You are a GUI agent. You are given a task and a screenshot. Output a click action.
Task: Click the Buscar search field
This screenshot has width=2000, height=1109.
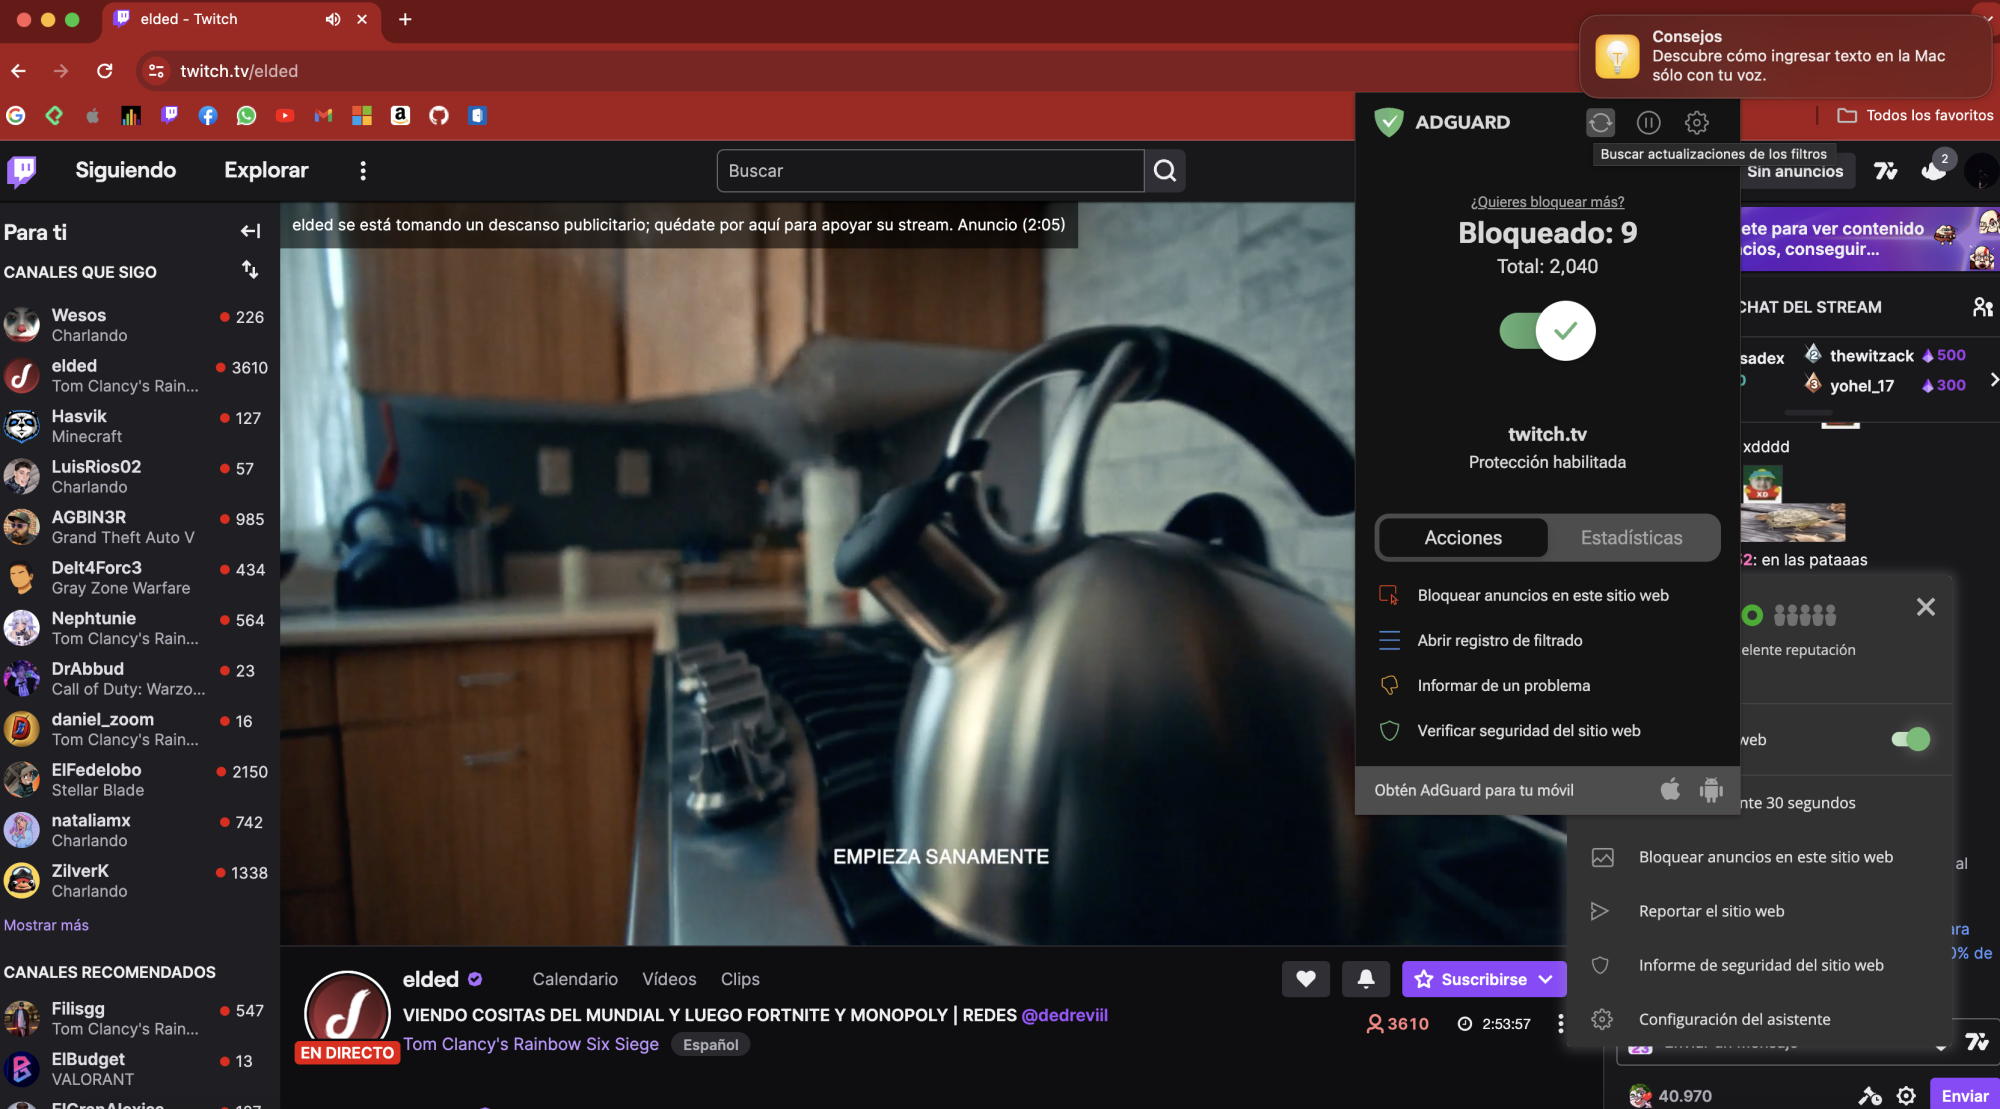tap(930, 171)
